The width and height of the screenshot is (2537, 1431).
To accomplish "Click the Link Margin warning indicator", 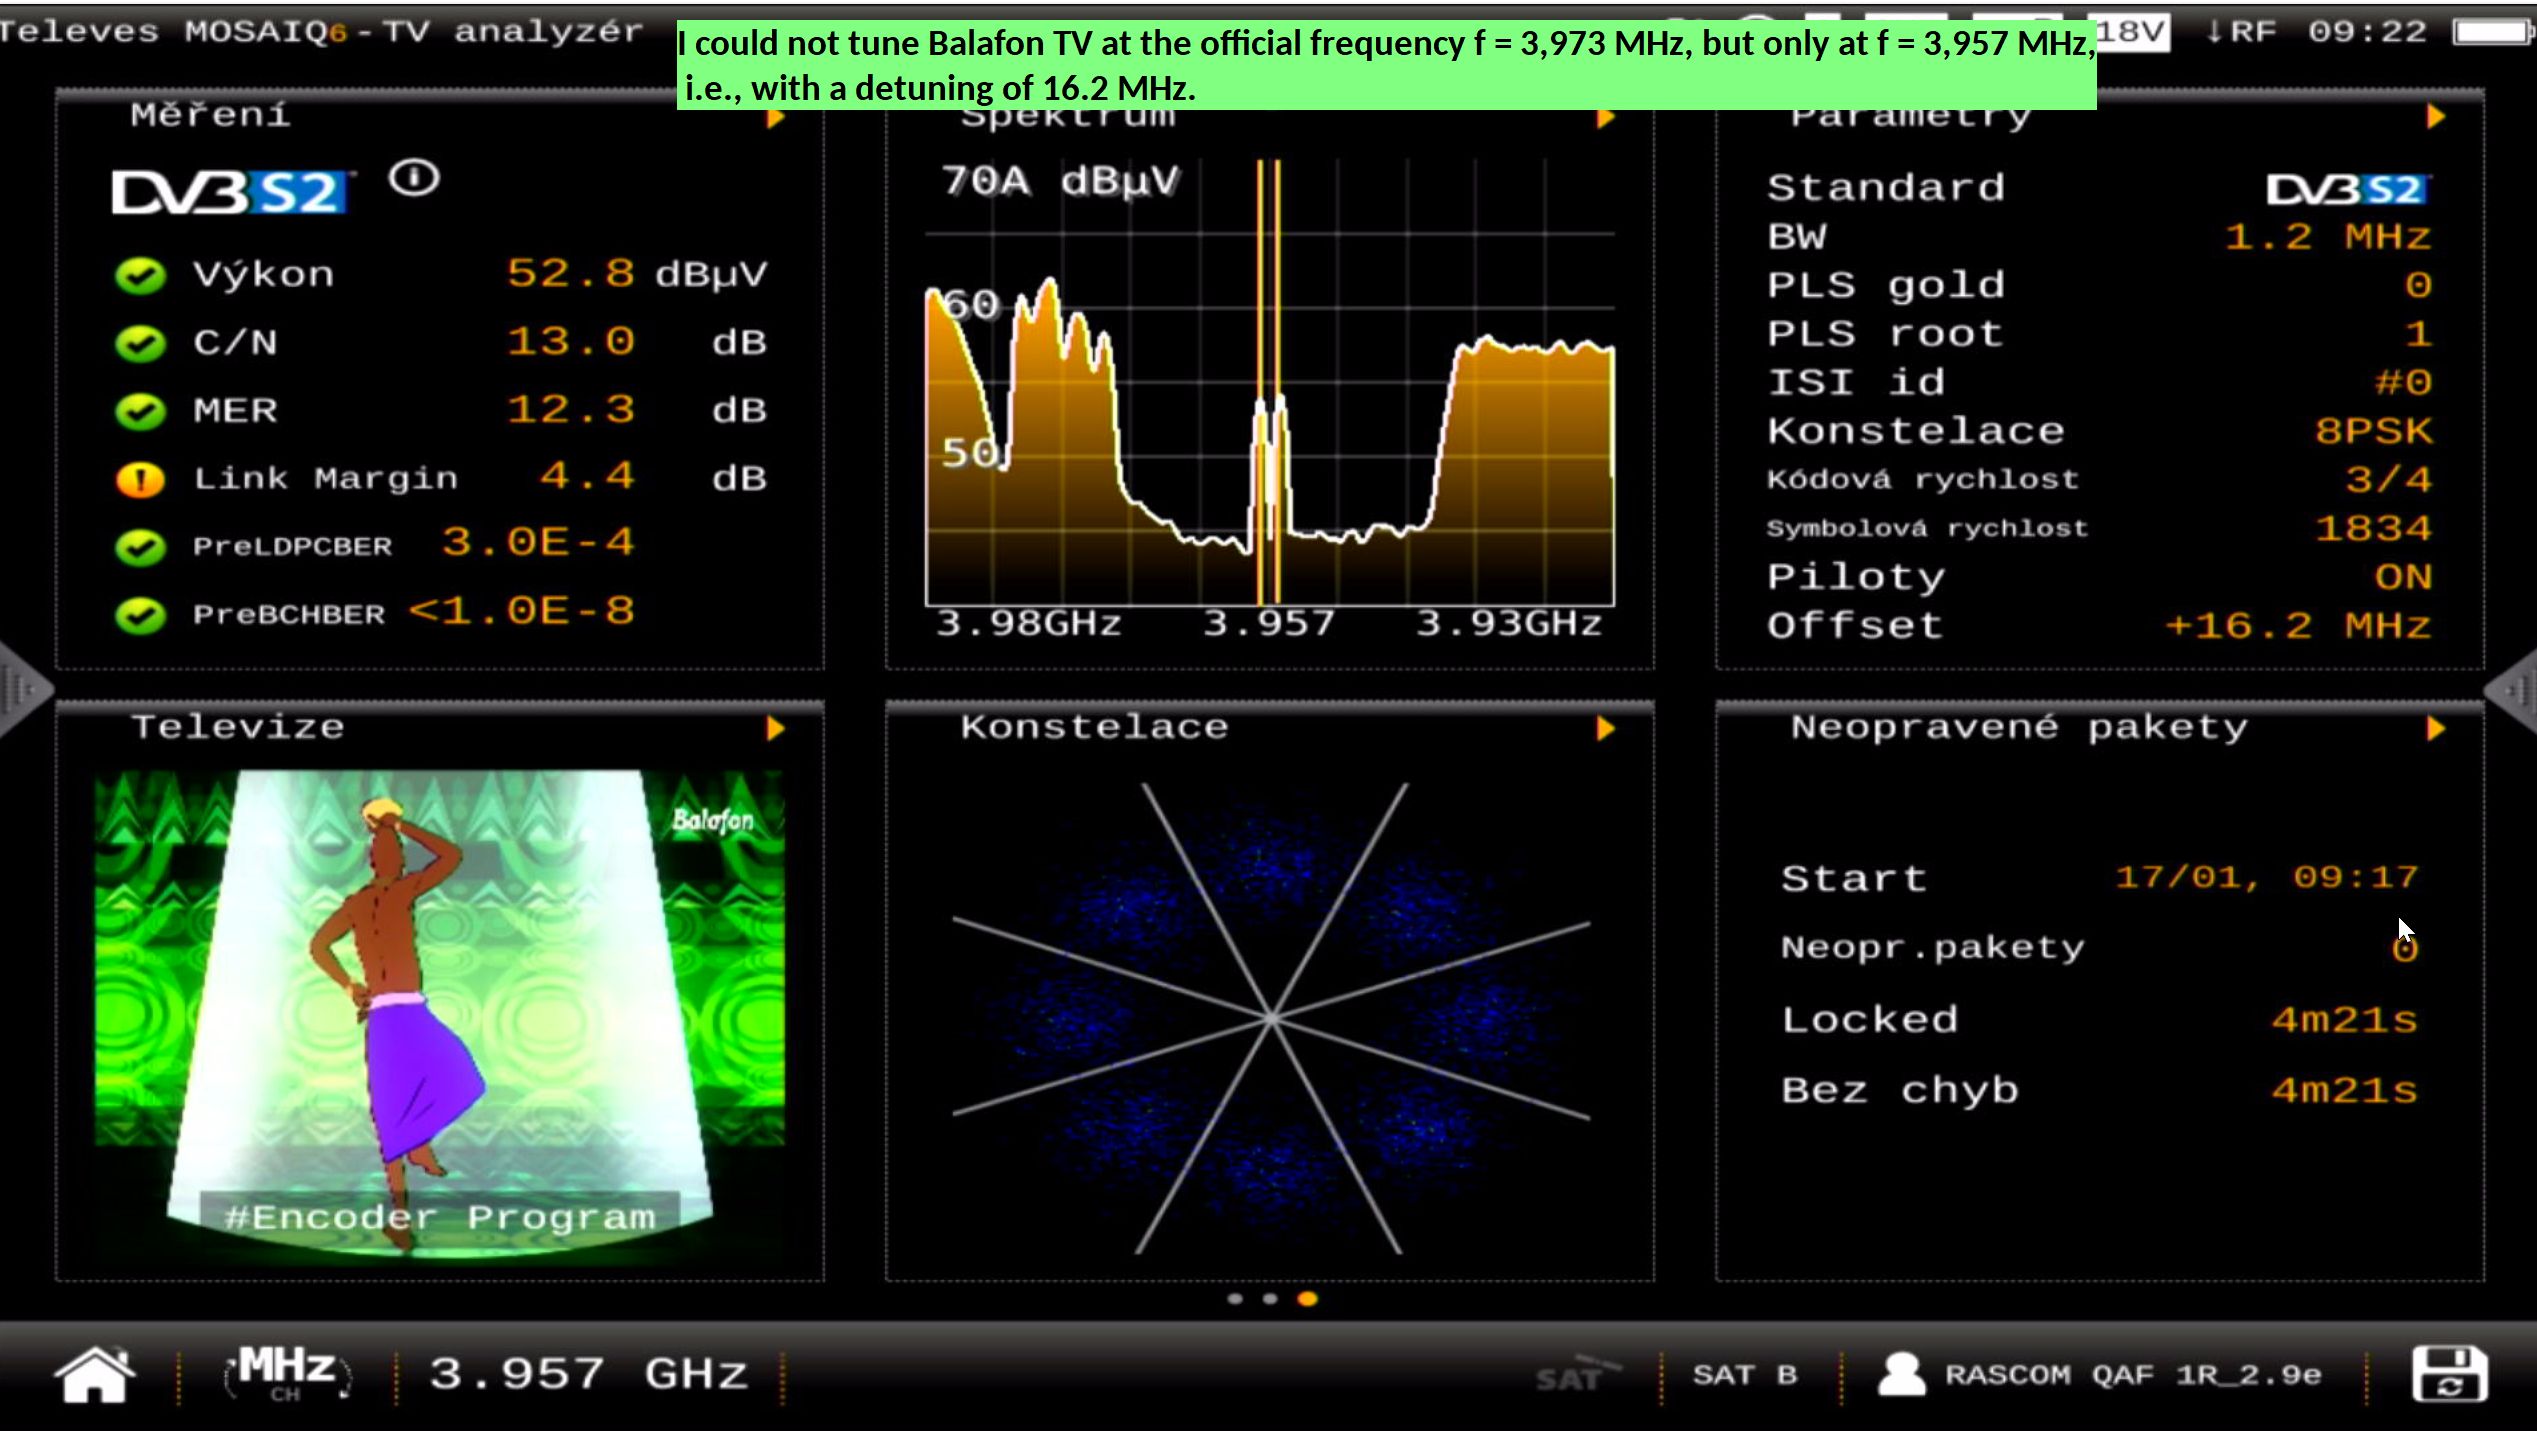I will (x=140, y=479).
